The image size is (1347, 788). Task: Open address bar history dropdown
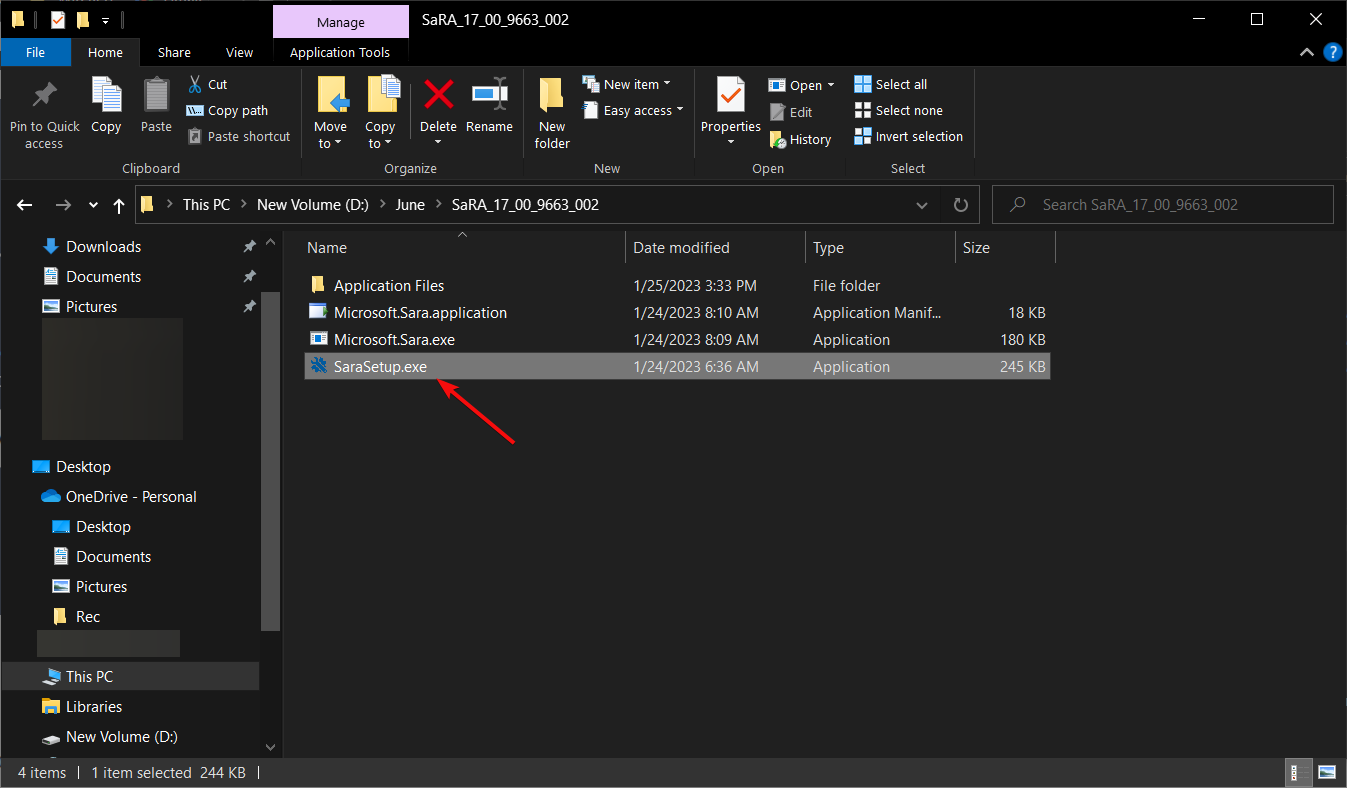tap(921, 205)
